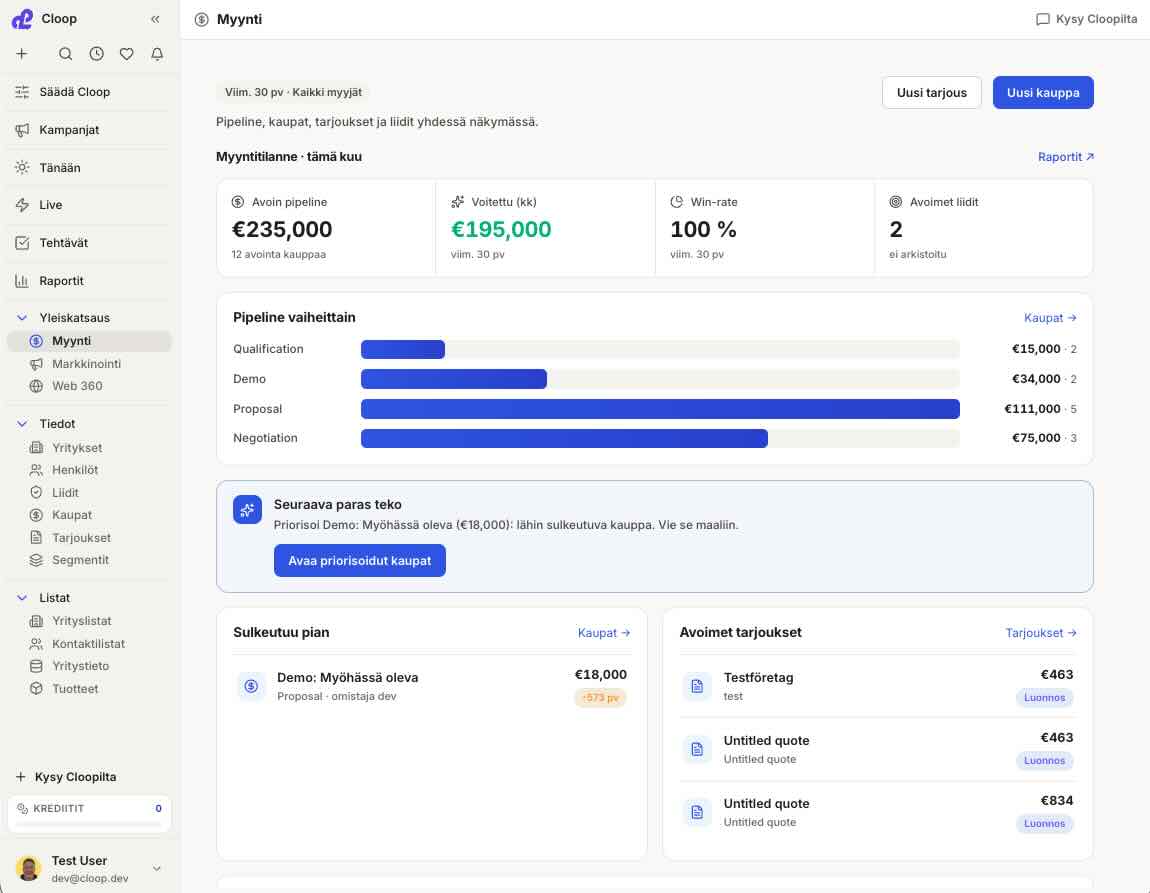Collapse the sidebar with the double-chevron icon
This screenshot has height=893, width=1150.
[155, 19]
